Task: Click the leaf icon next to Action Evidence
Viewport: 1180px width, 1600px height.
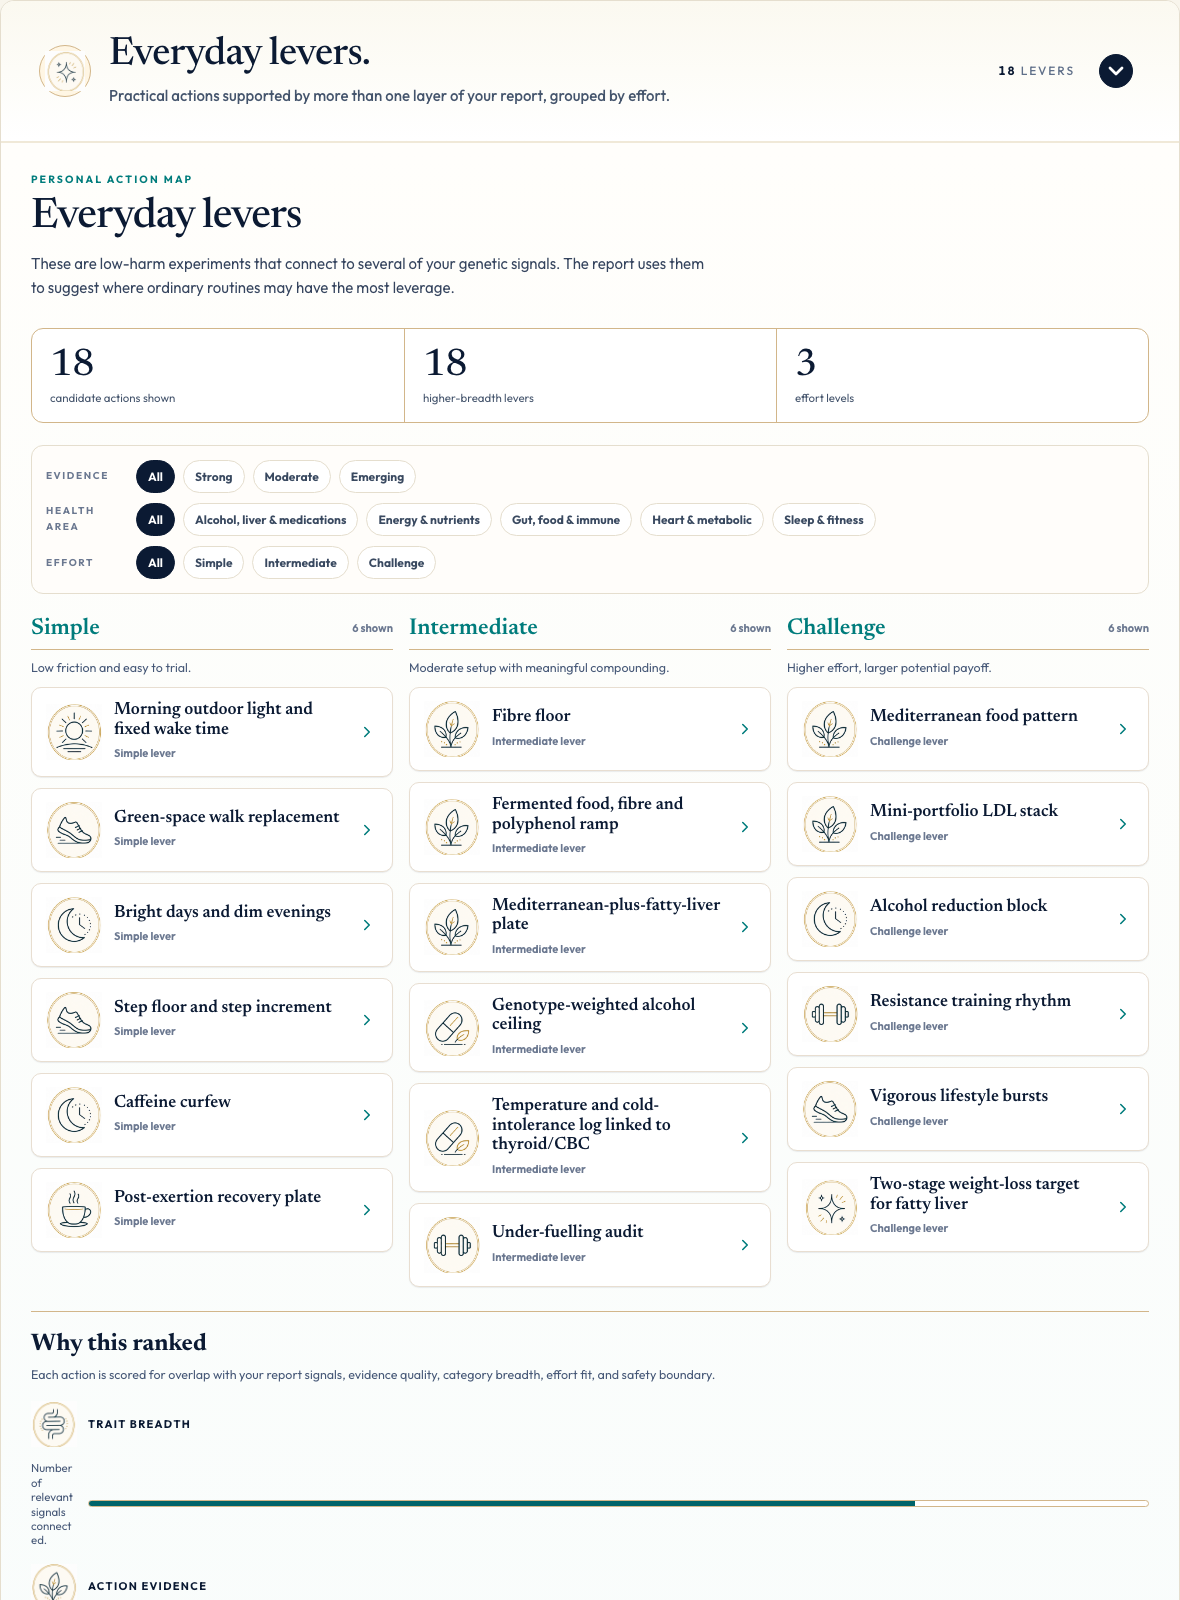Action: click(x=54, y=1584)
